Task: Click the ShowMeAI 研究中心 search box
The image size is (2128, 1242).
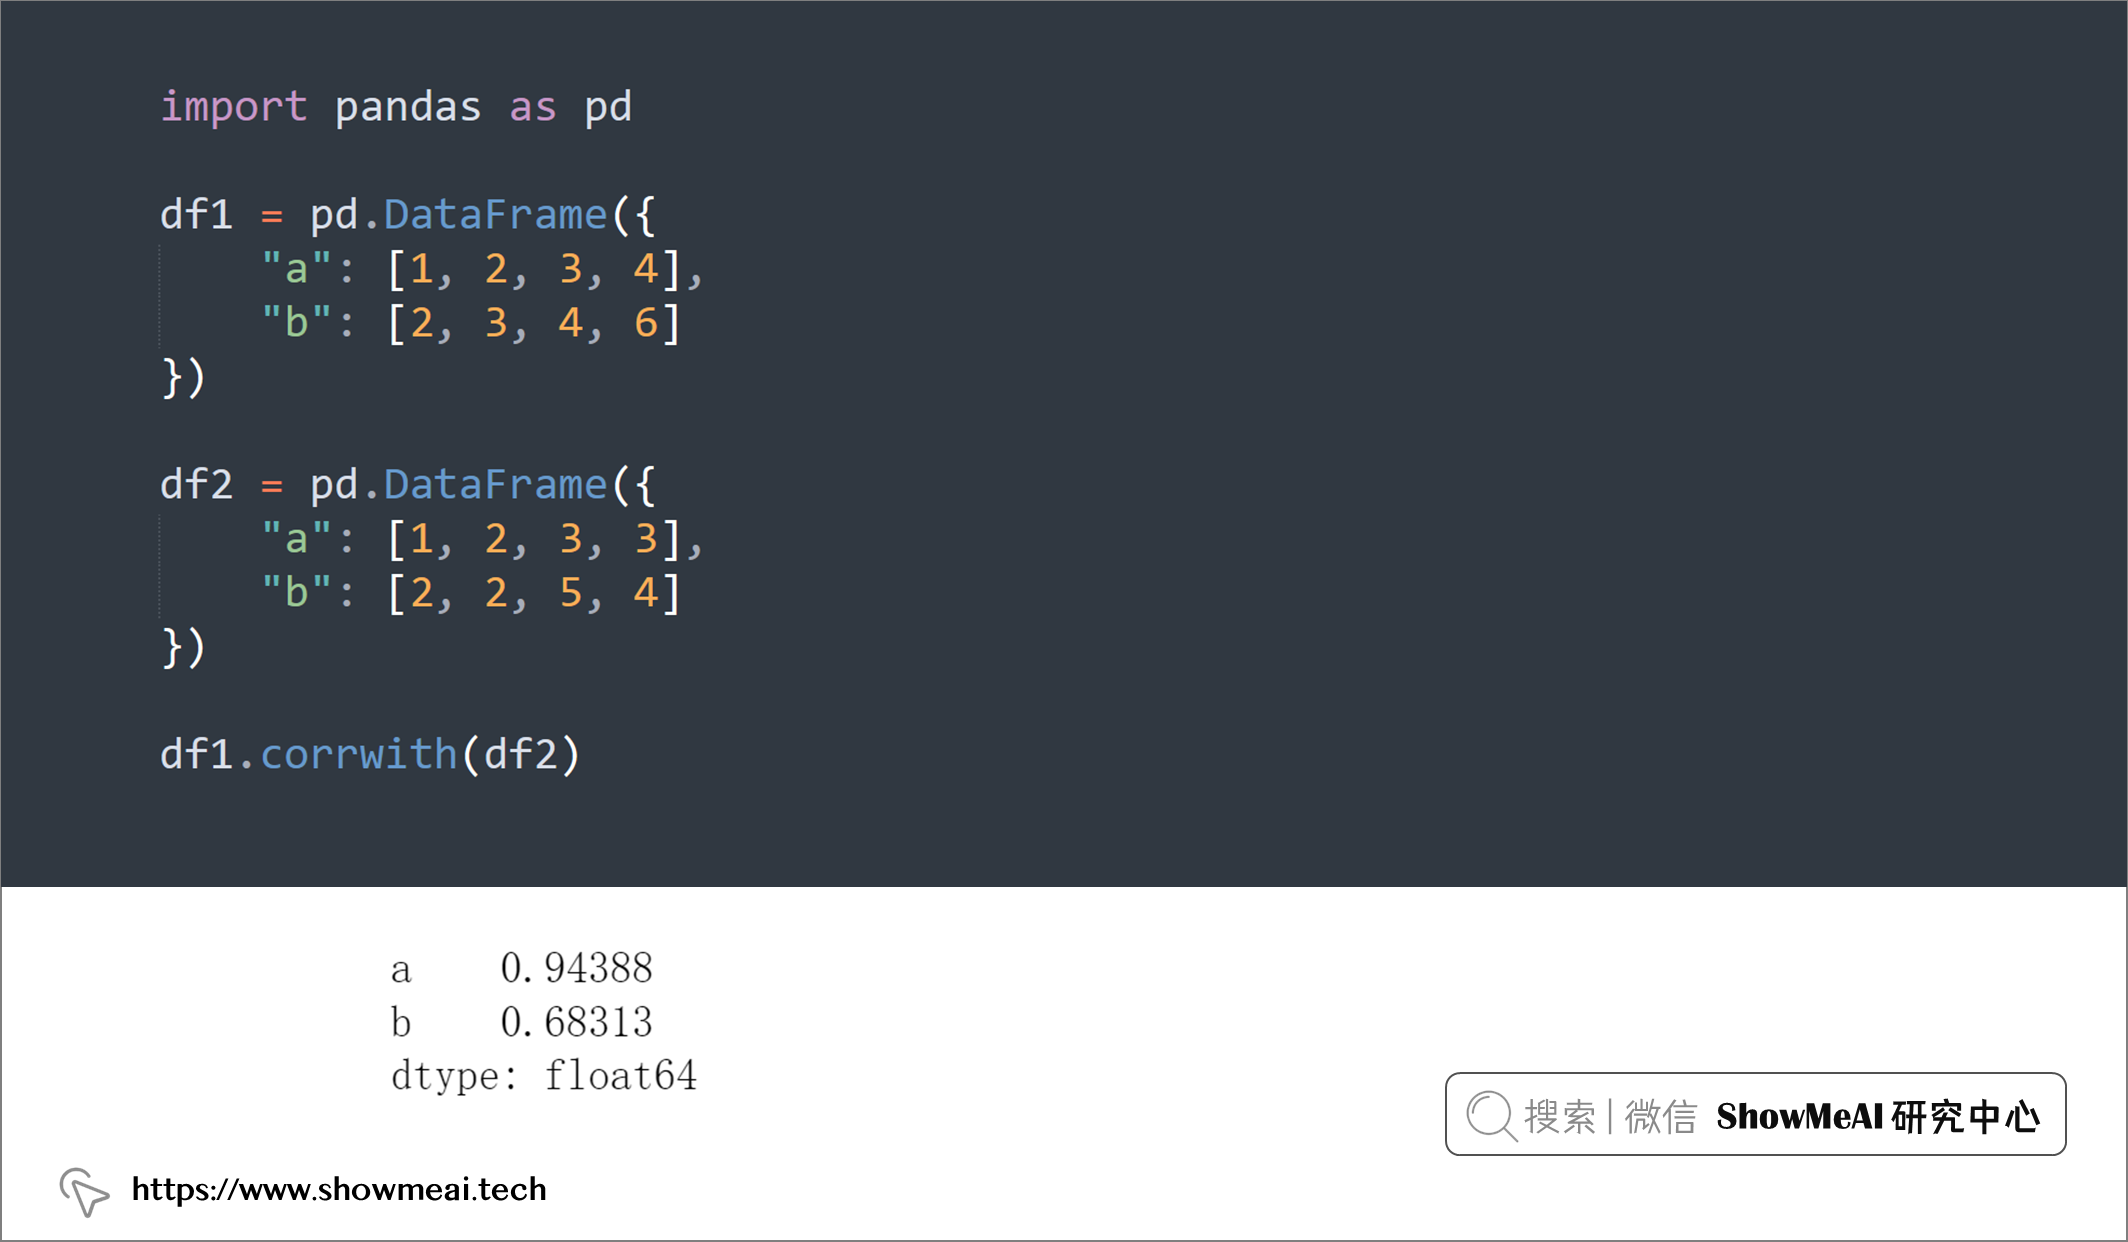Action: pyautogui.click(x=1755, y=1114)
